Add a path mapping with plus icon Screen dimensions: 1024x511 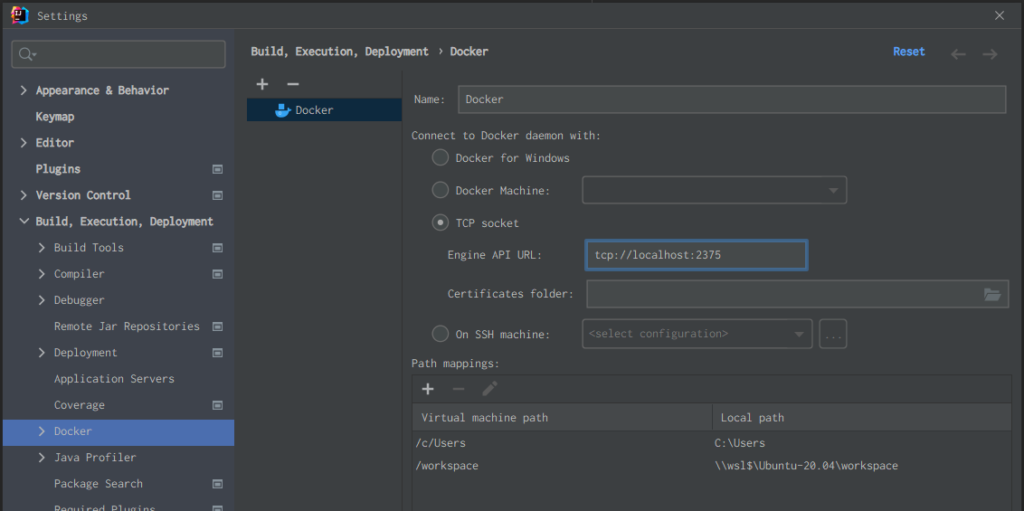(428, 389)
